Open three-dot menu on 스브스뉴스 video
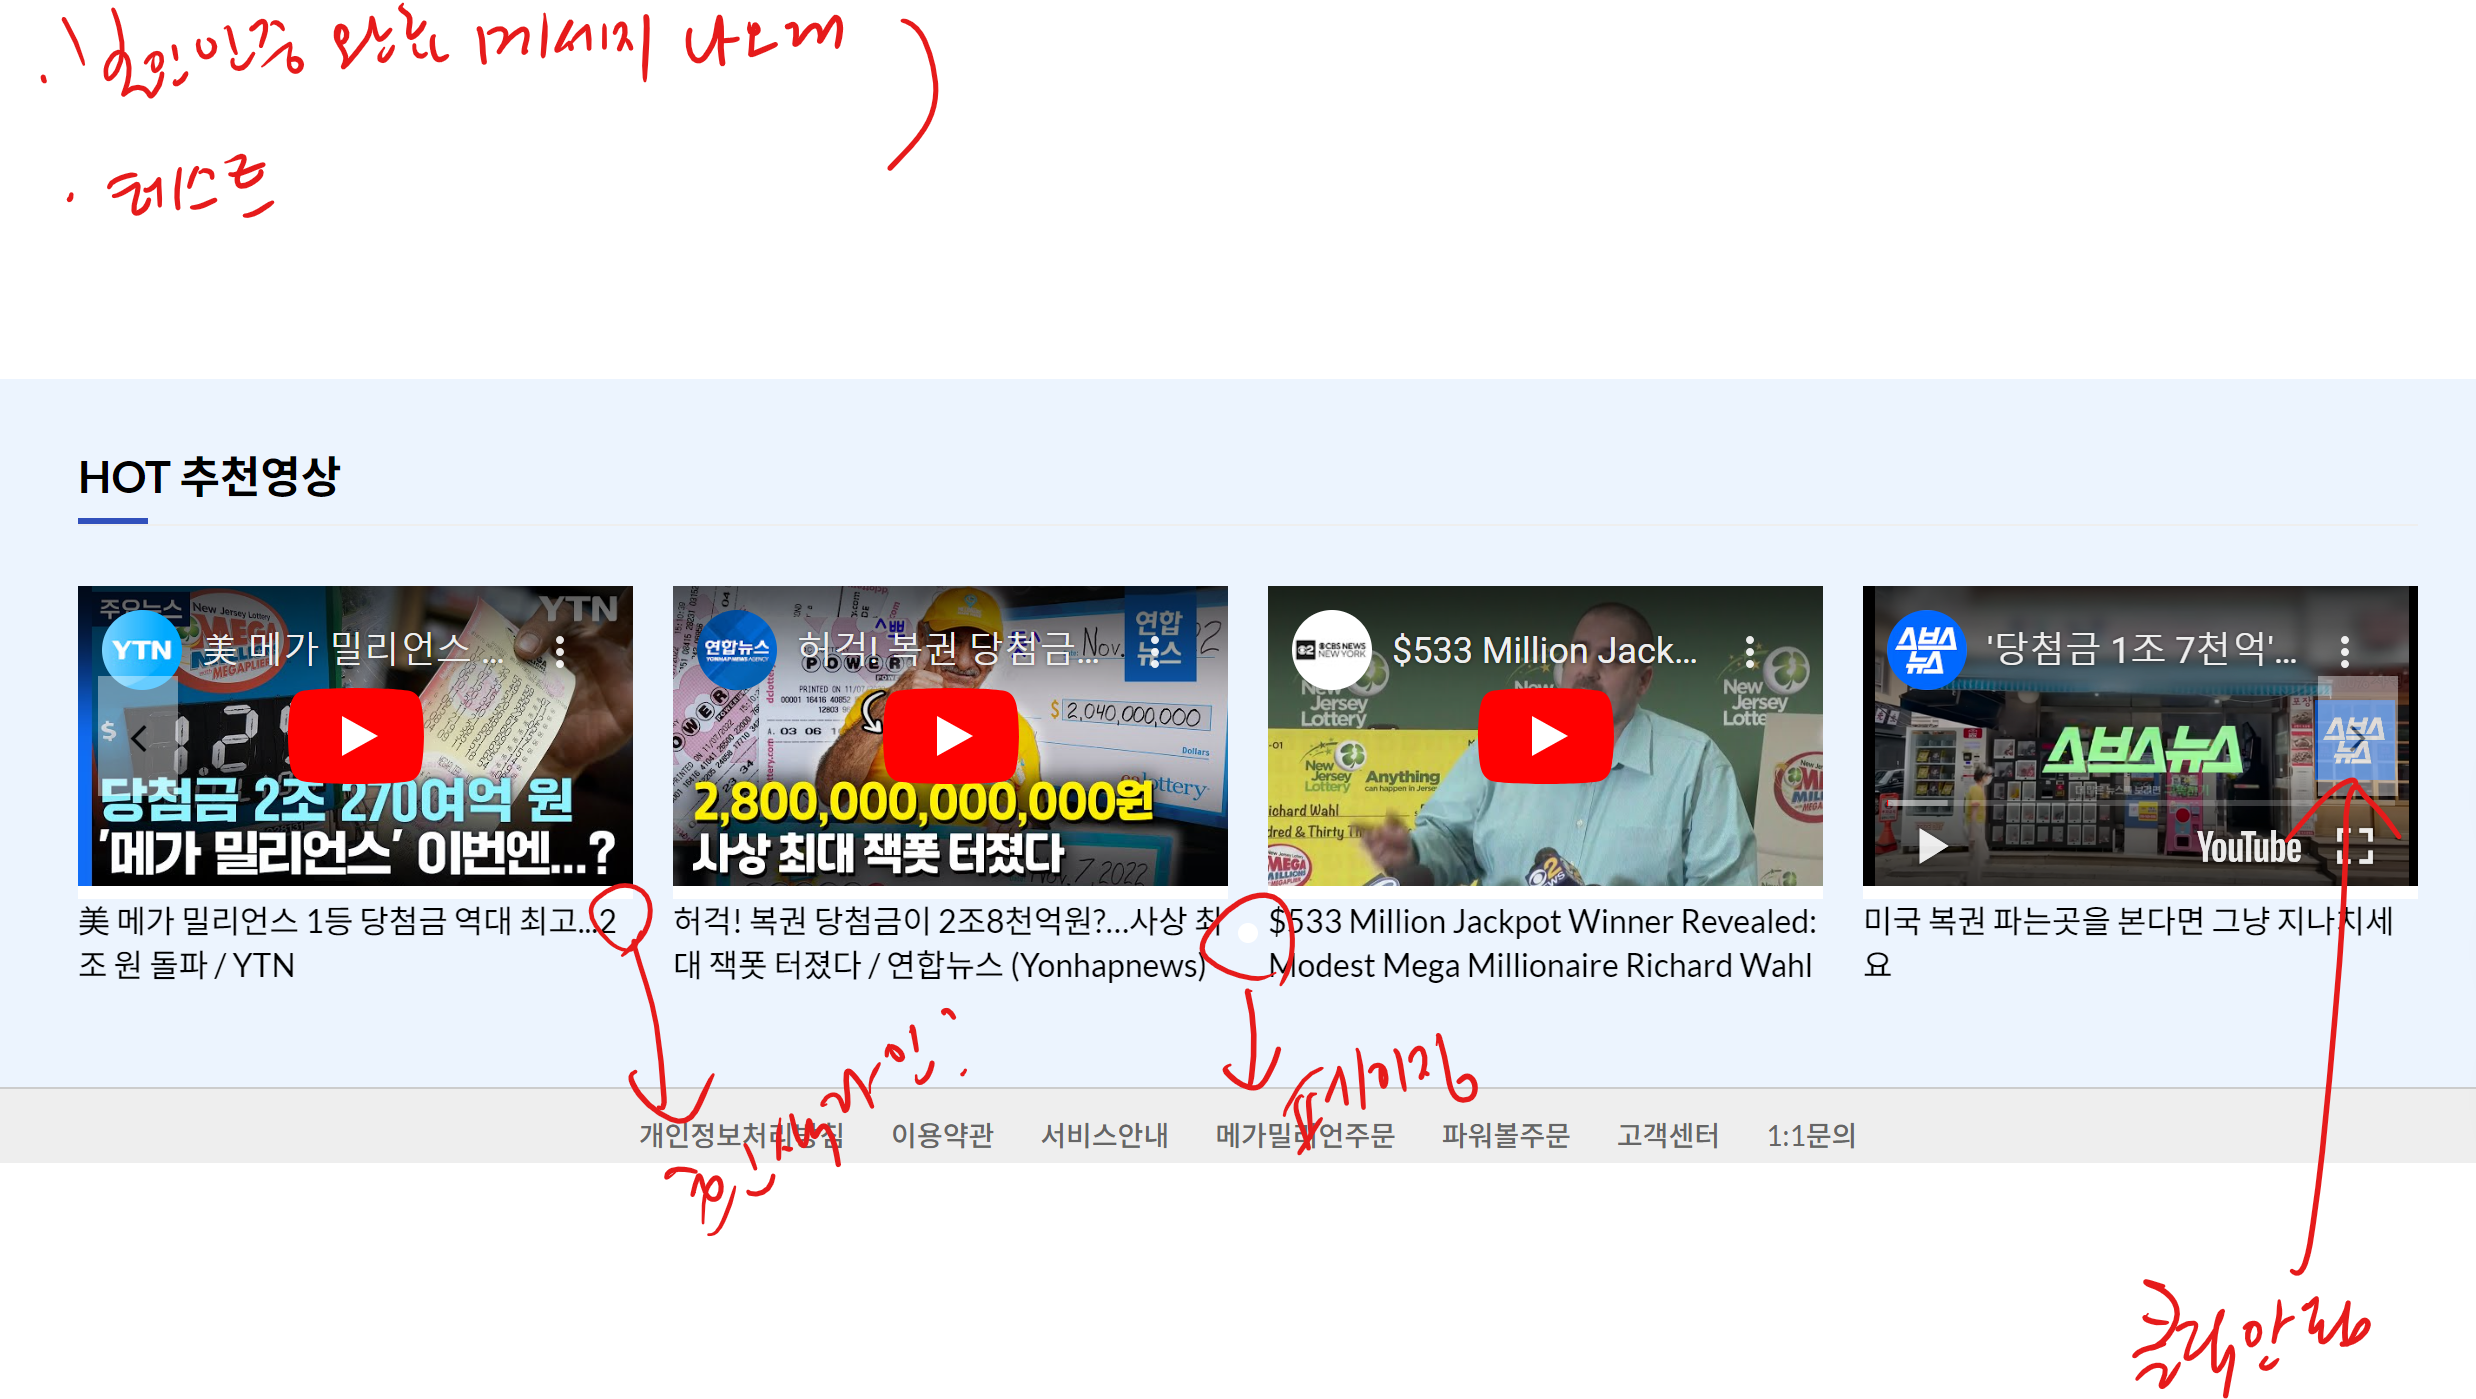The image size is (2476, 1399). coord(2344,652)
